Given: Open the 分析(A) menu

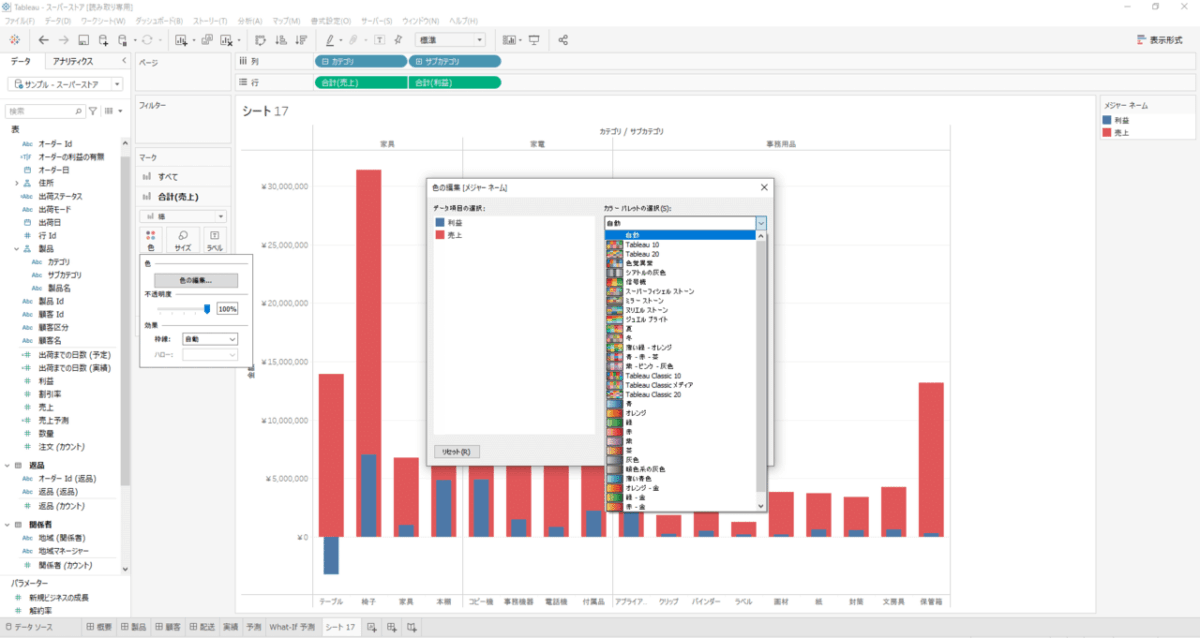Looking at the screenshot, I should coord(251,20).
